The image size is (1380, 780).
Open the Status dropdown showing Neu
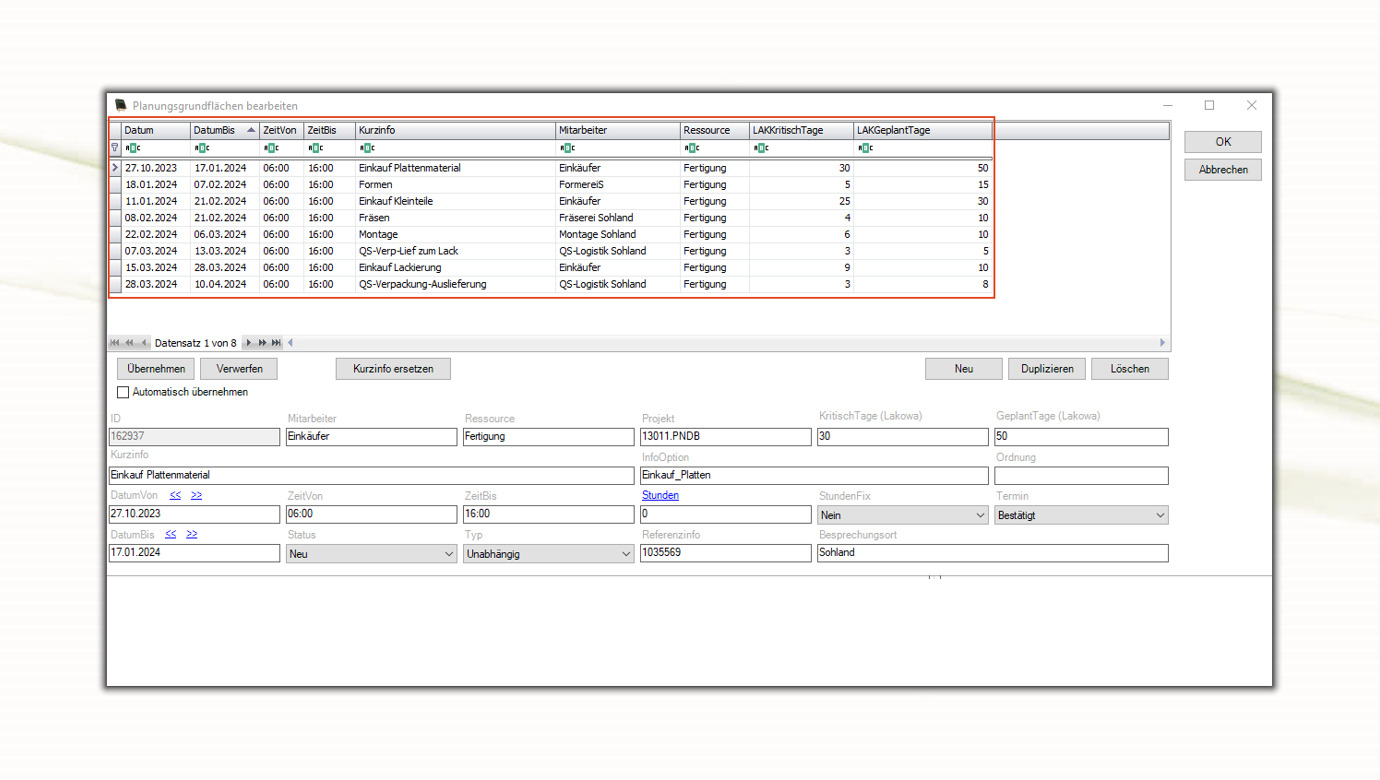[x=370, y=554]
